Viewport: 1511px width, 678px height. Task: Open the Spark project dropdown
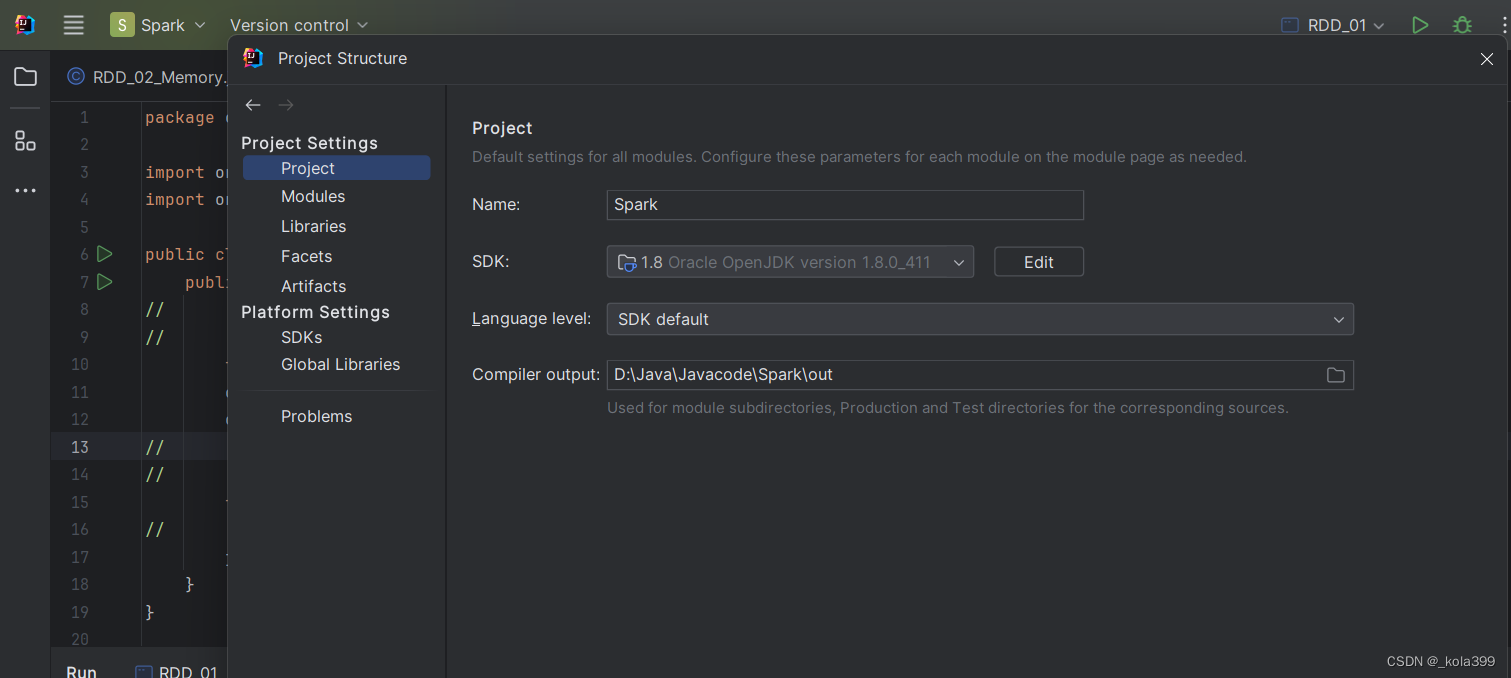(158, 25)
